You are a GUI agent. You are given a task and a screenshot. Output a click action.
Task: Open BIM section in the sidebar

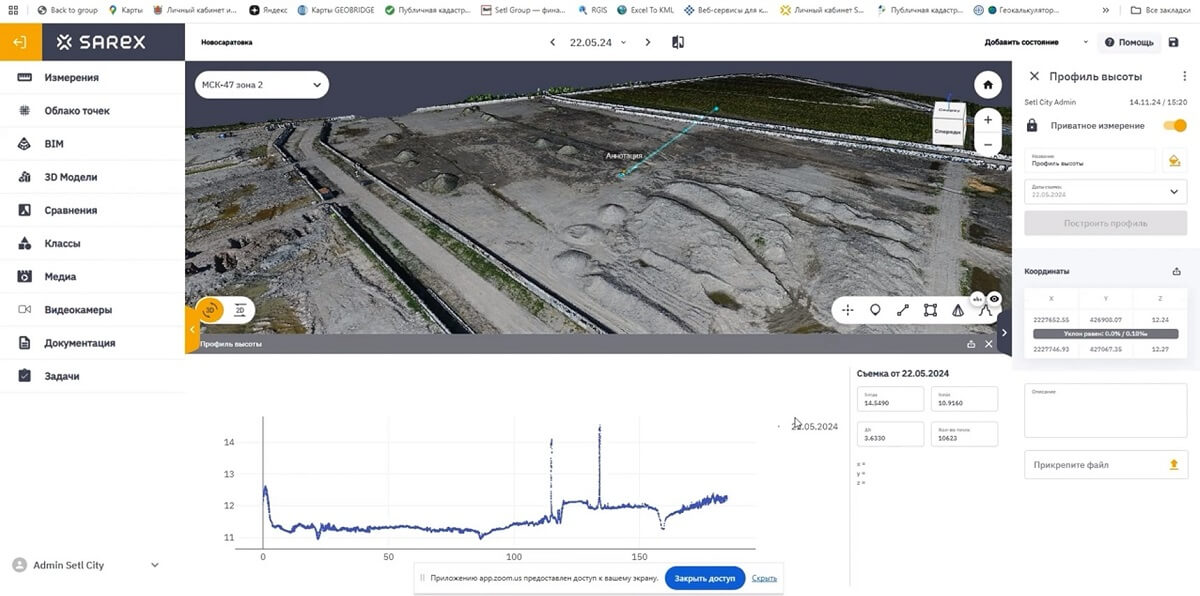pos(92,144)
